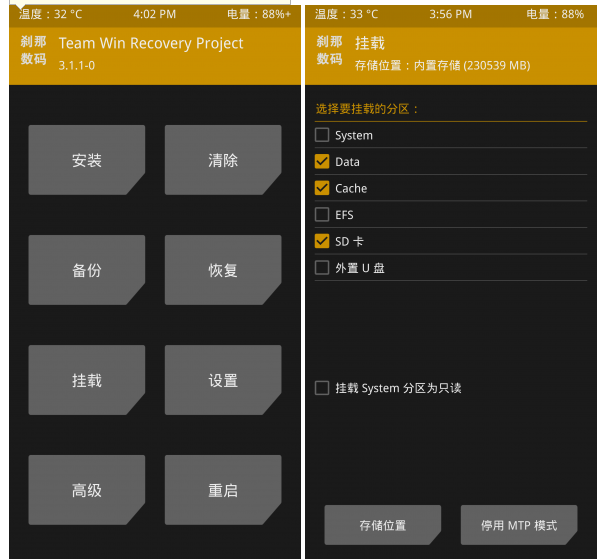Click the 存储位置 button
Image resolution: width=606 pixels, height=559 pixels.
click(x=383, y=525)
